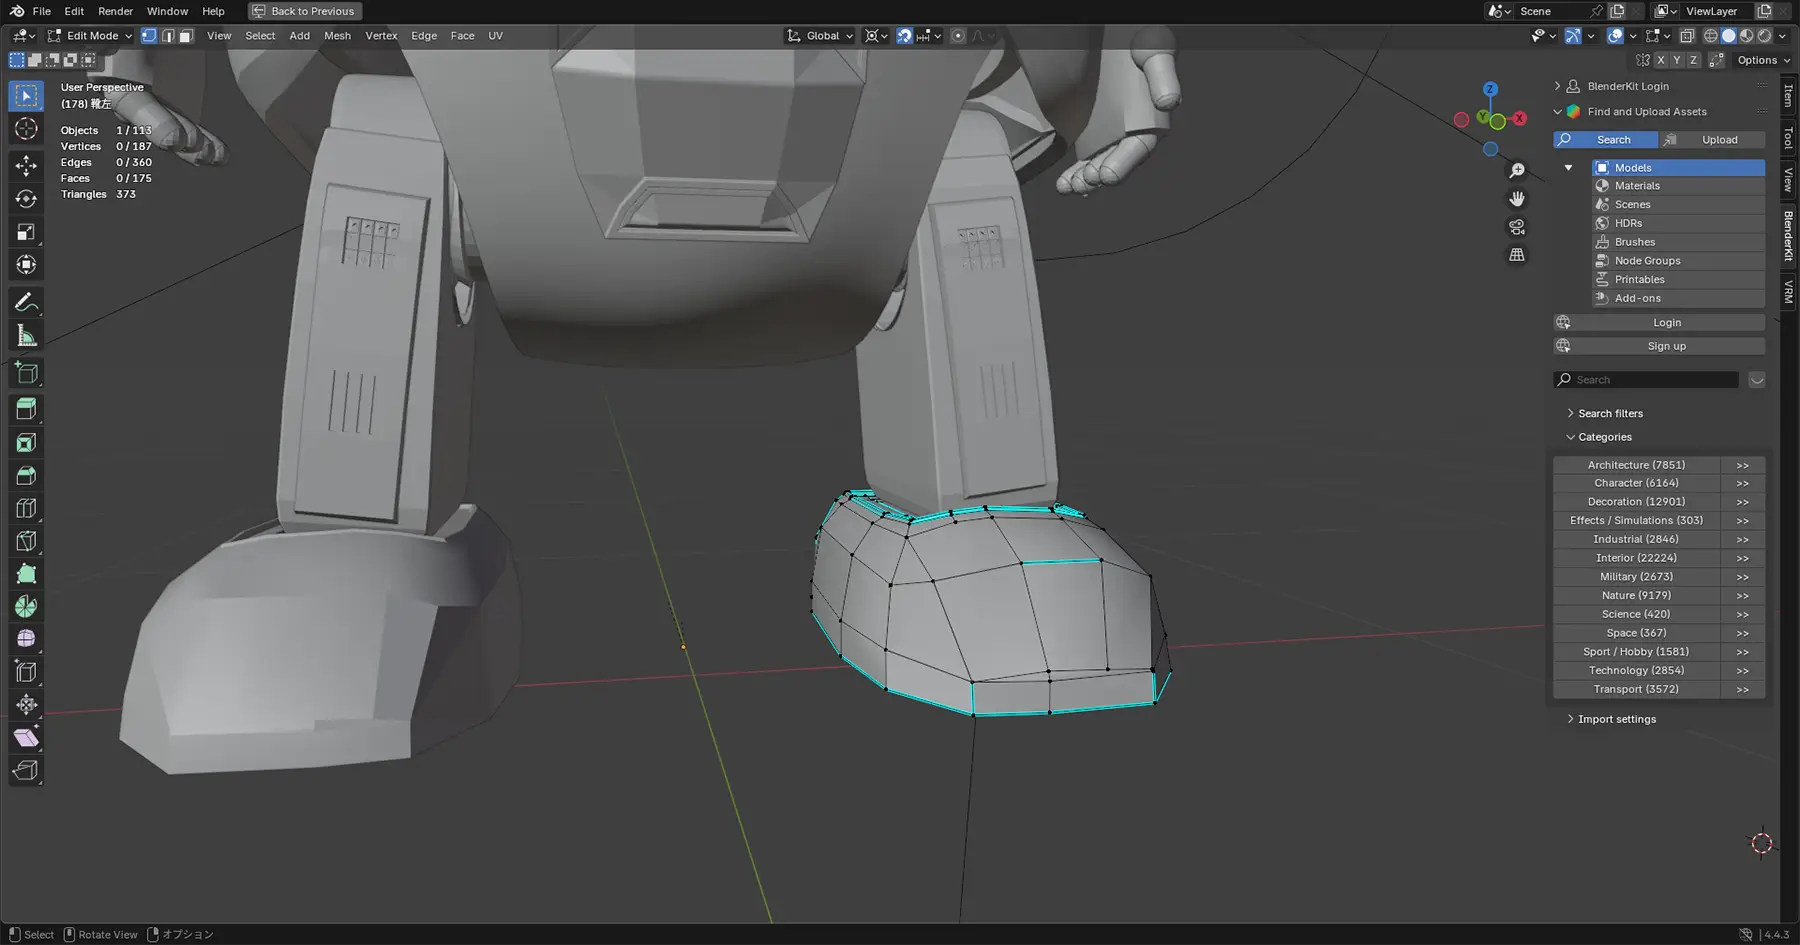Toggle the snapping magnet

coord(903,35)
